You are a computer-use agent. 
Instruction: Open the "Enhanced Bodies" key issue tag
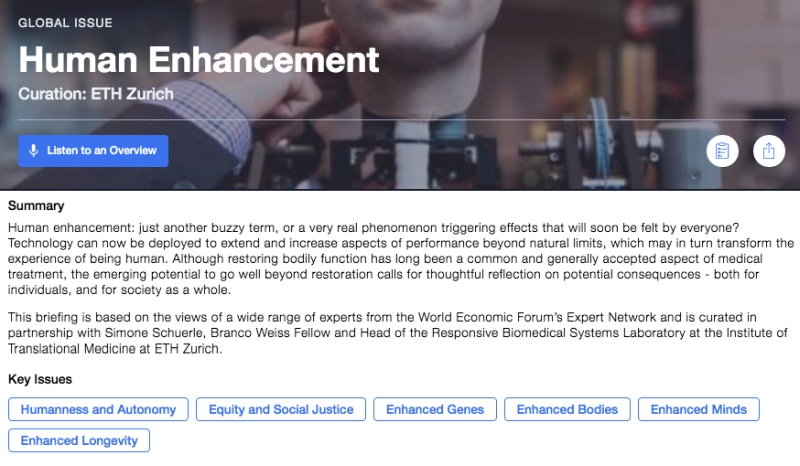pos(567,409)
